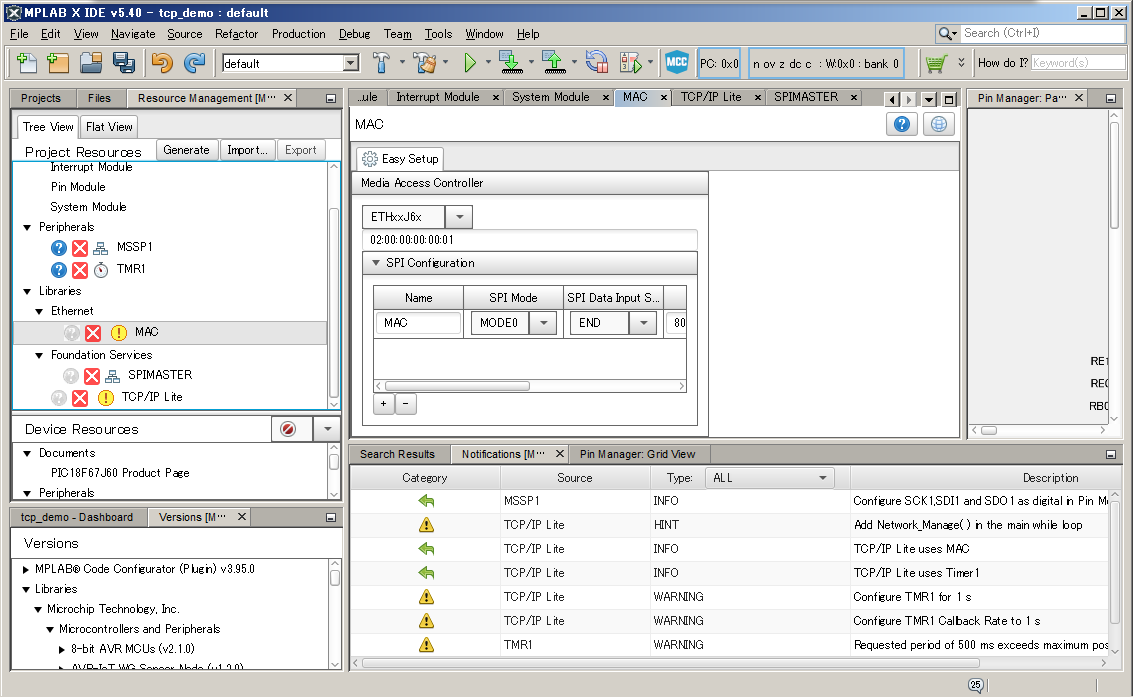
Task: Click the New File toolbar icon
Action: click(26, 64)
